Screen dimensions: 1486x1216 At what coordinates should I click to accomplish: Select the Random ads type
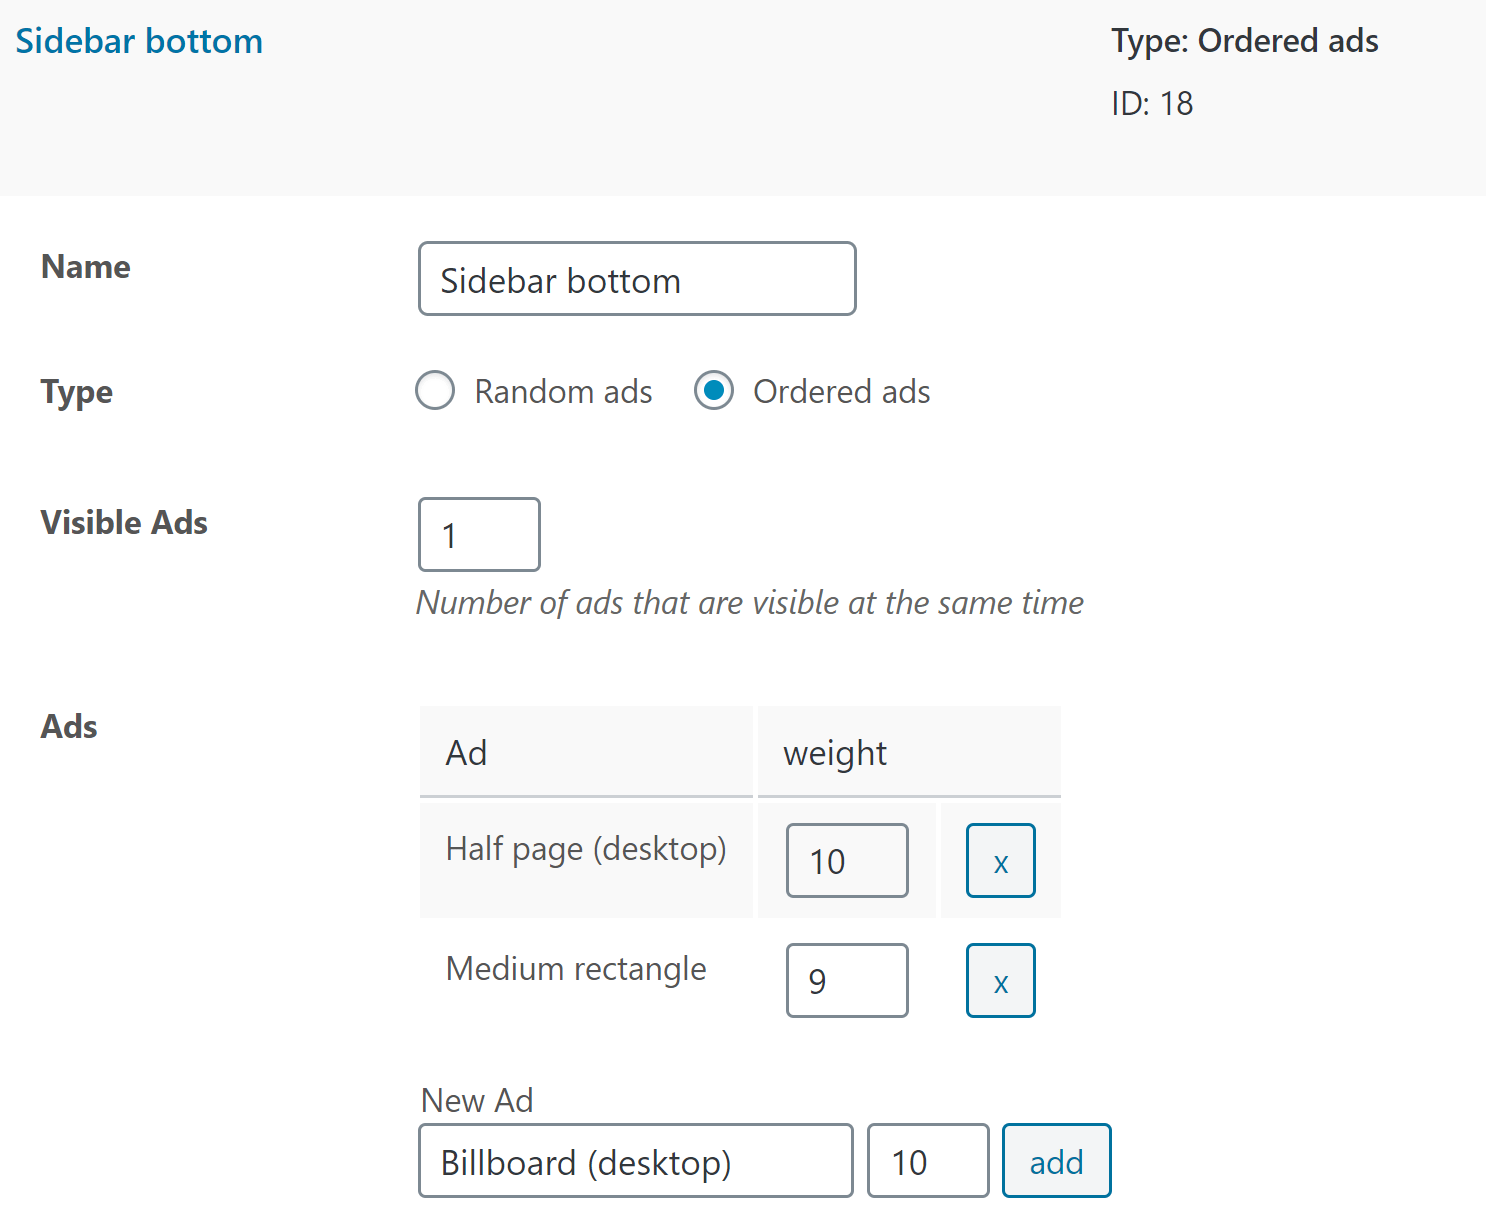pyautogui.click(x=435, y=391)
